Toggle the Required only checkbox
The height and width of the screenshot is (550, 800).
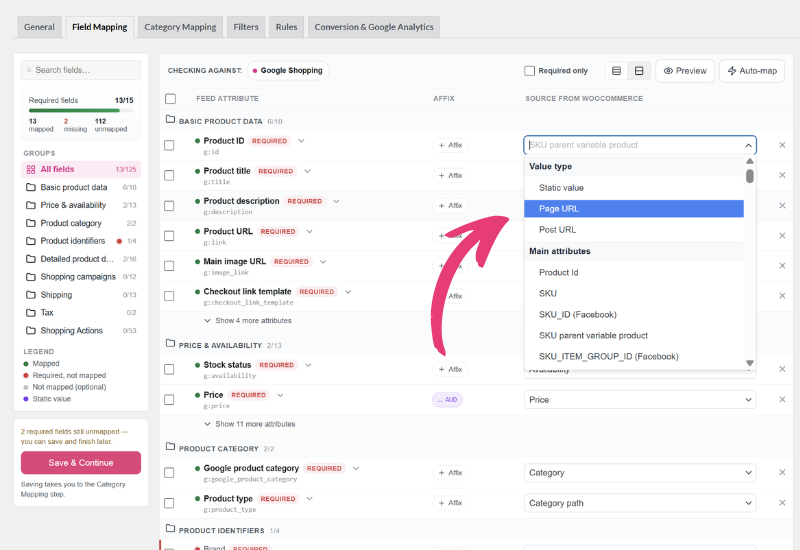[x=530, y=71]
